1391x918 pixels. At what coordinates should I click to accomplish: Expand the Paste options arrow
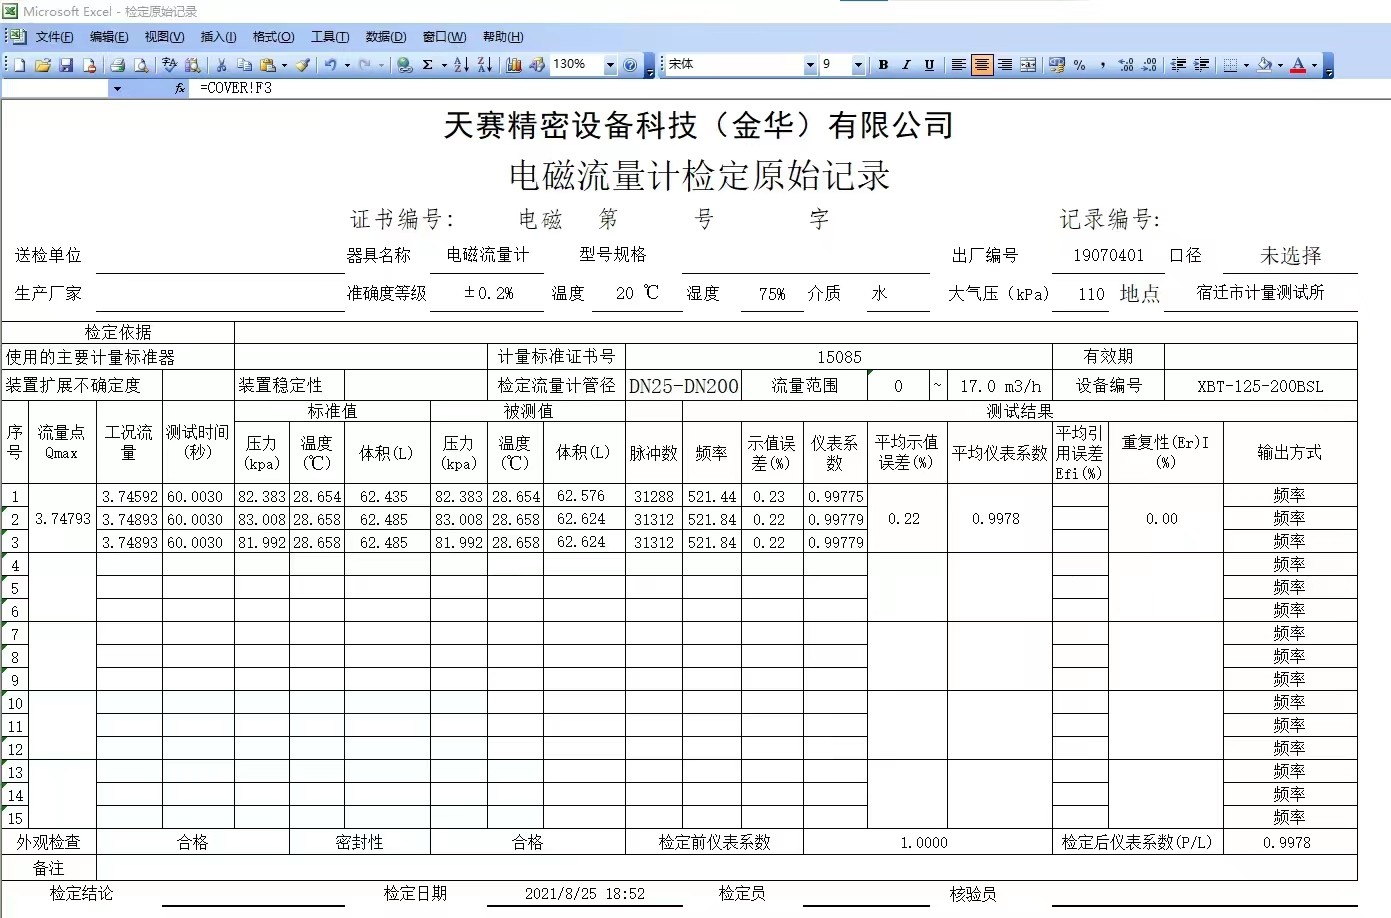[284, 65]
